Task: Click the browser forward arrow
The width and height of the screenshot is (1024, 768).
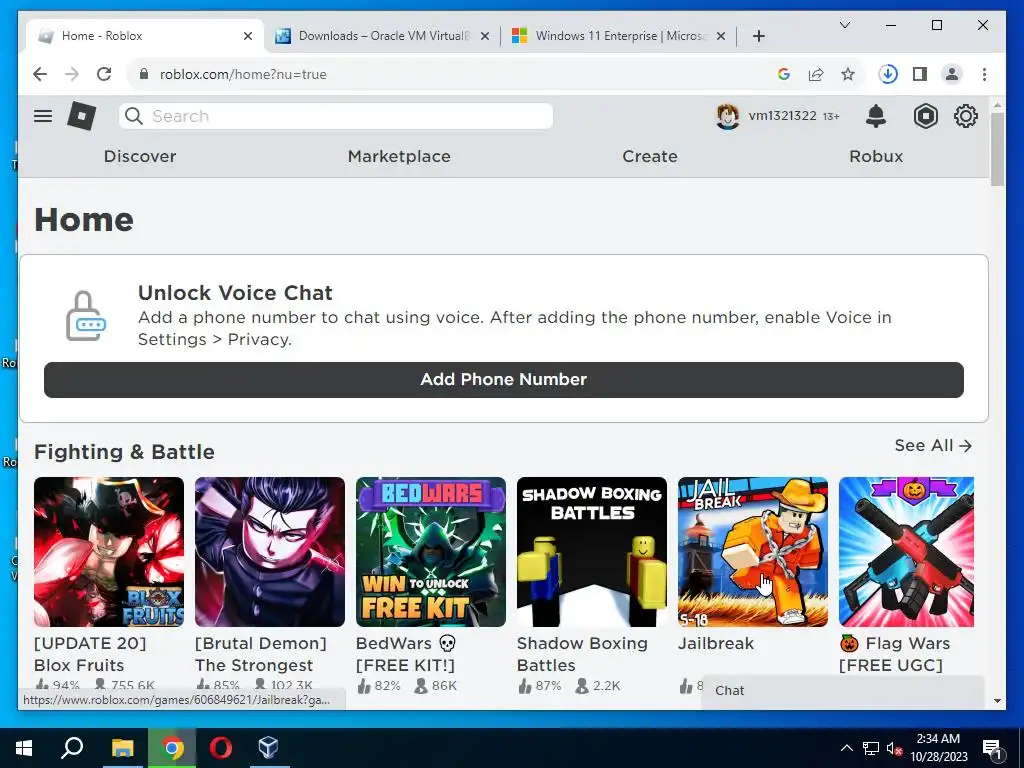Action: click(x=72, y=74)
